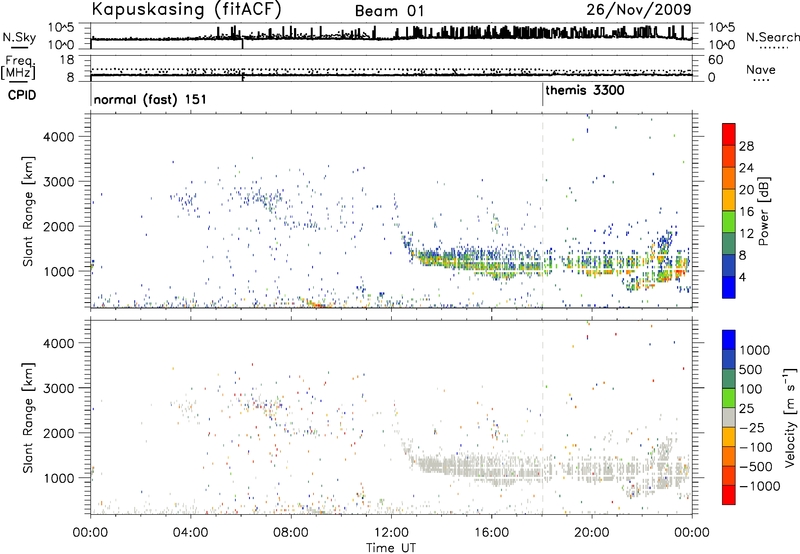Click the blue bottom segment of Power colorbar

point(729,287)
